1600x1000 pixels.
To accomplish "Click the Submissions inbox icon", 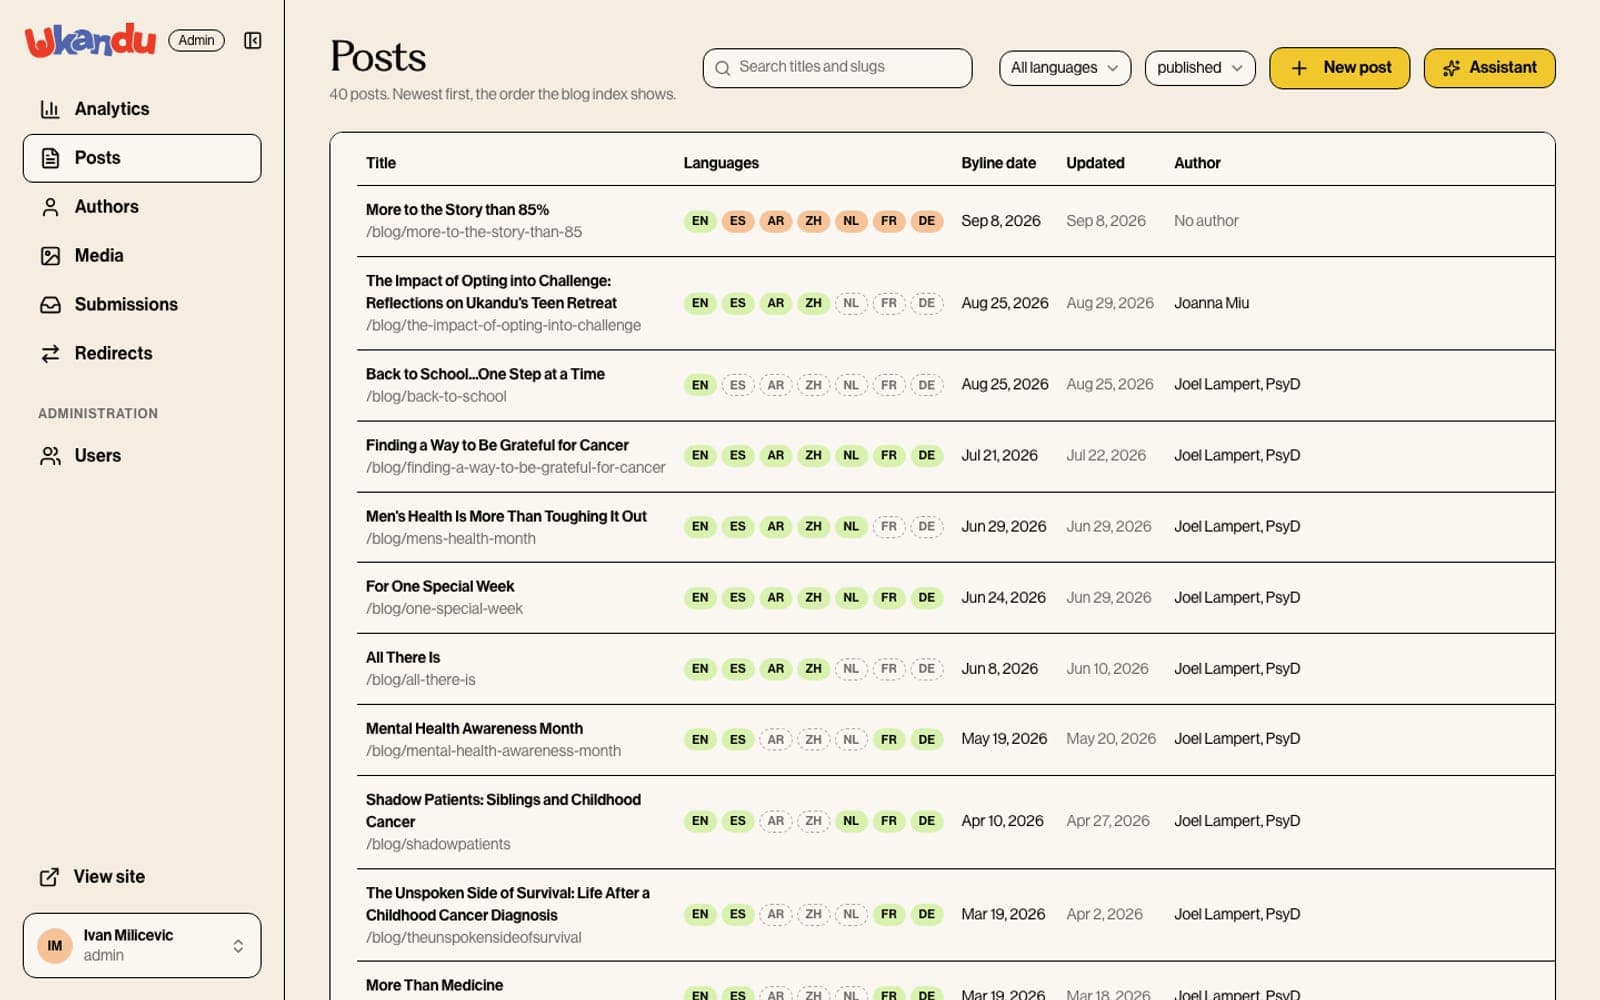I will tap(50, 305).
